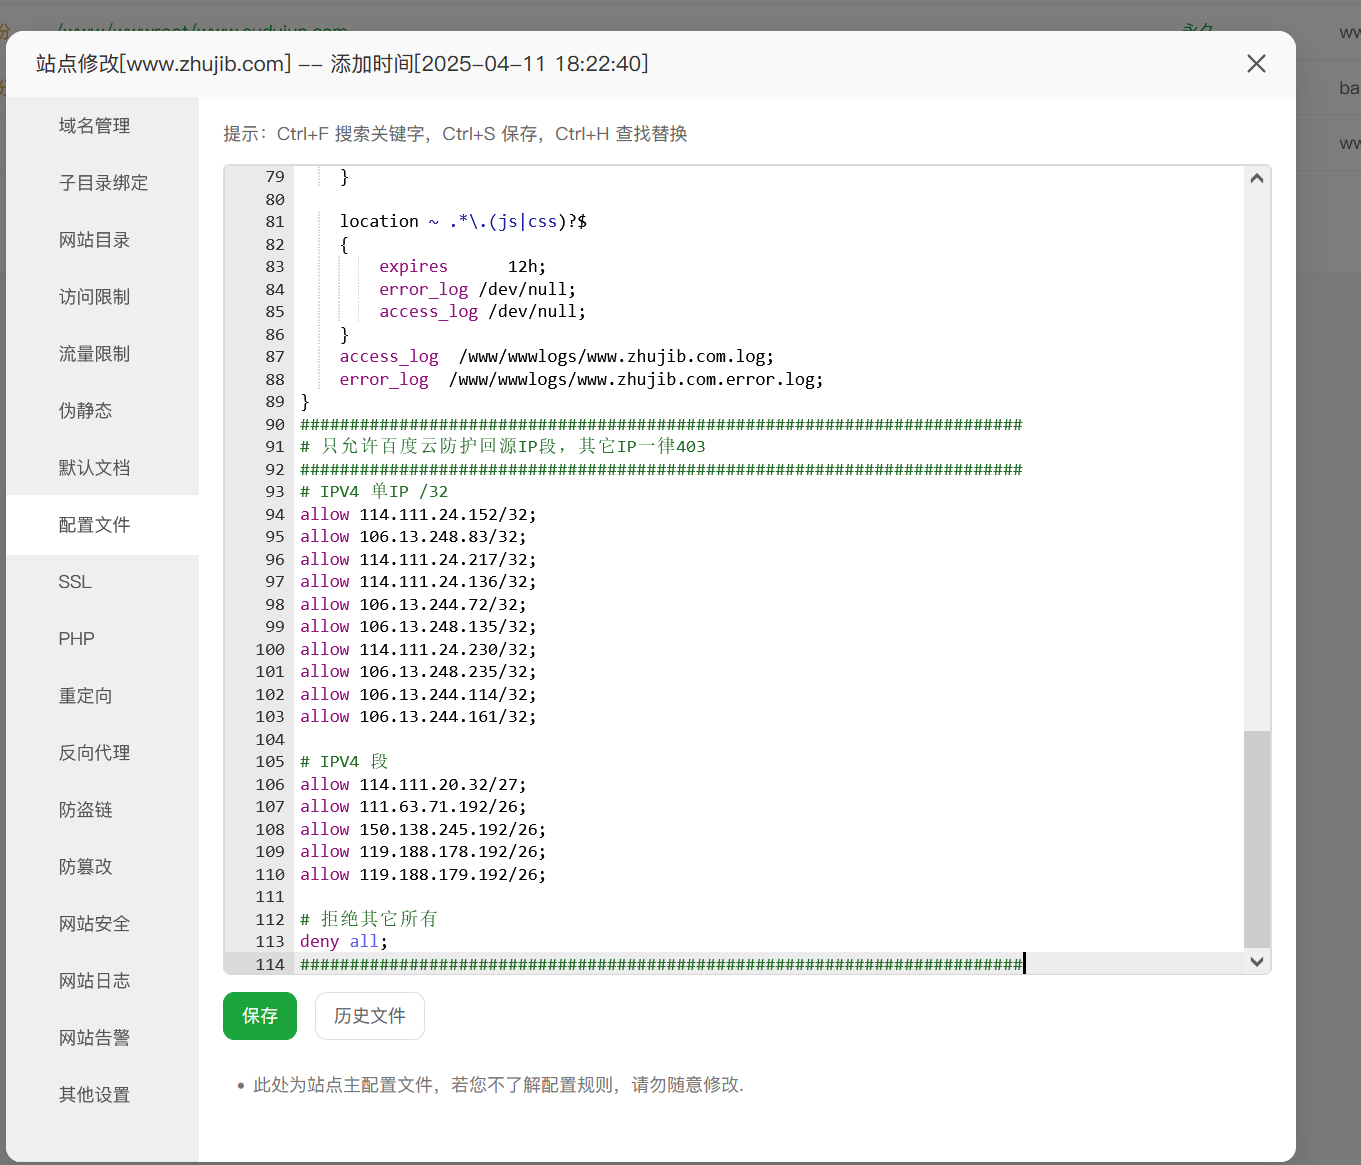Click line 'allow 106.13.248.83/32;'
Image resolution: width=1361 pixels, height=1165 pixels.
coord(413,537)
